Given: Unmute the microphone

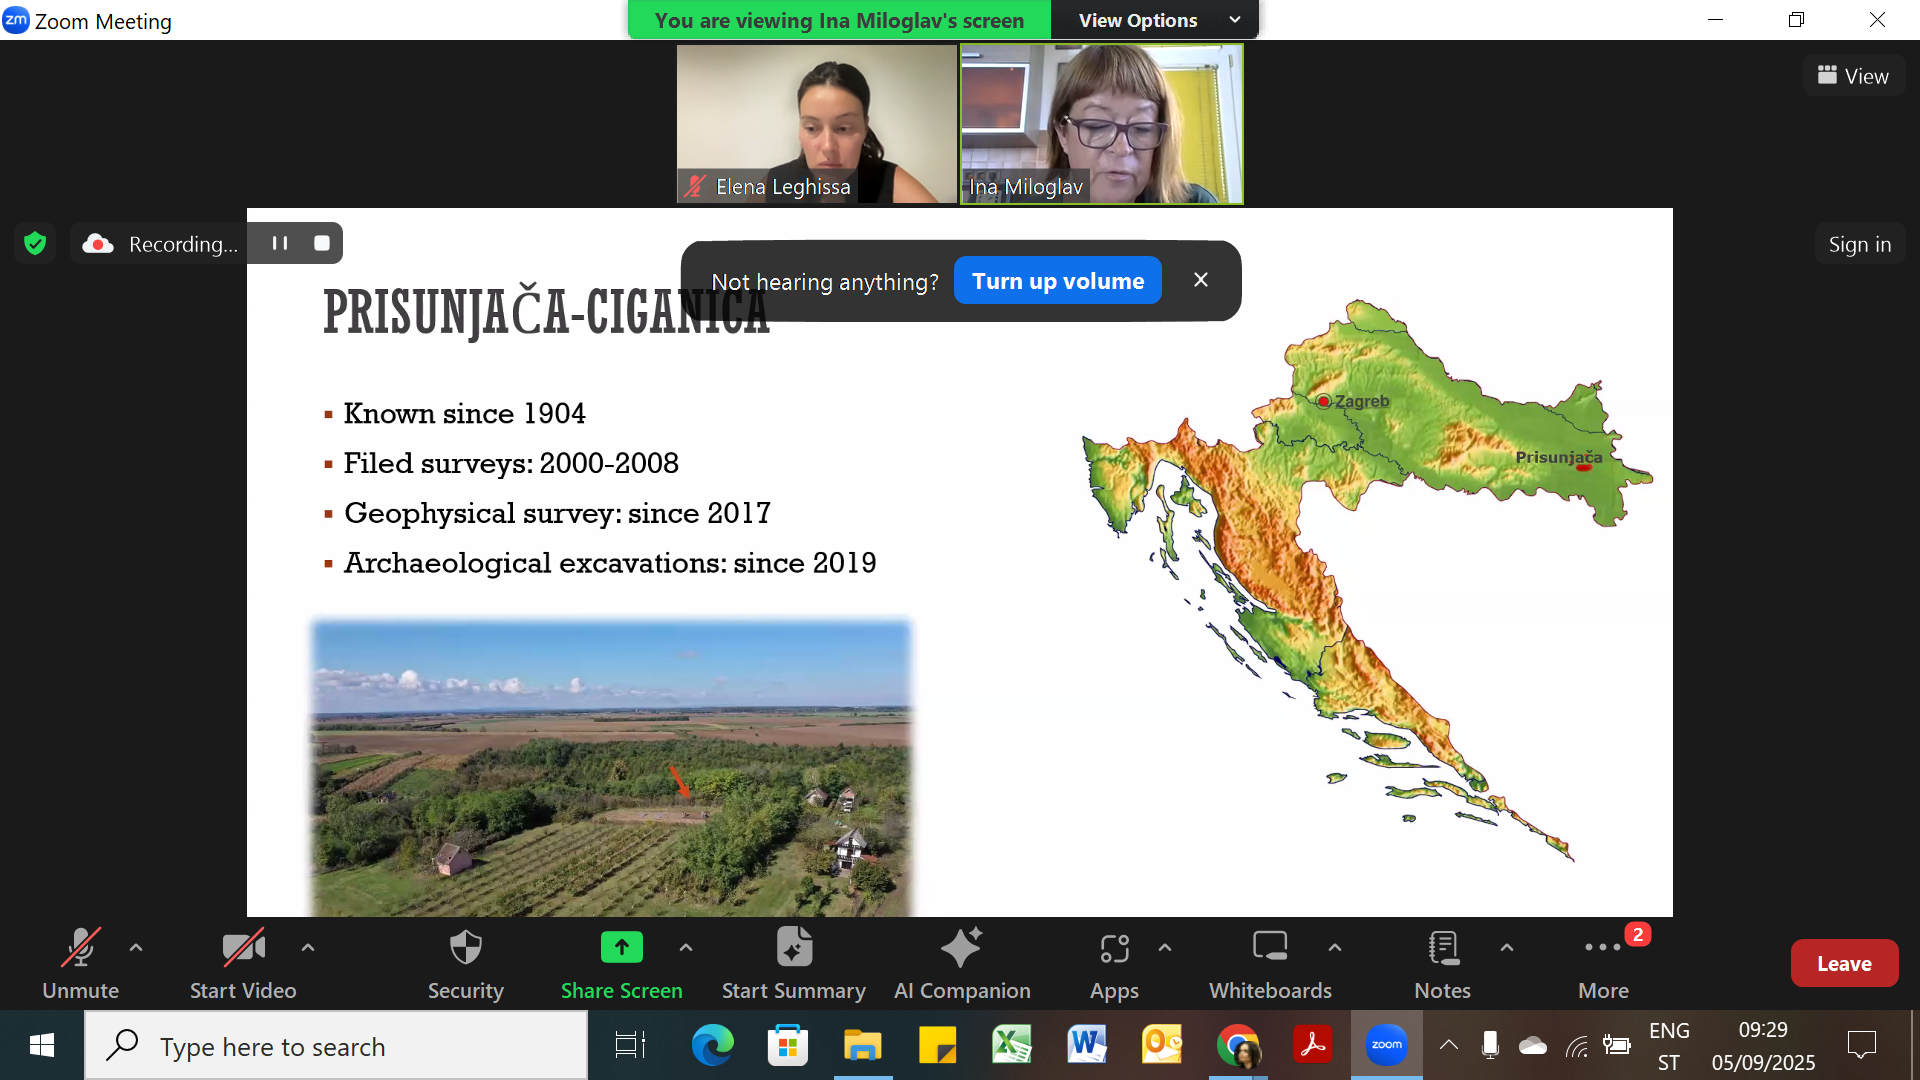Looking at the screenshot, I should (80, 948).
